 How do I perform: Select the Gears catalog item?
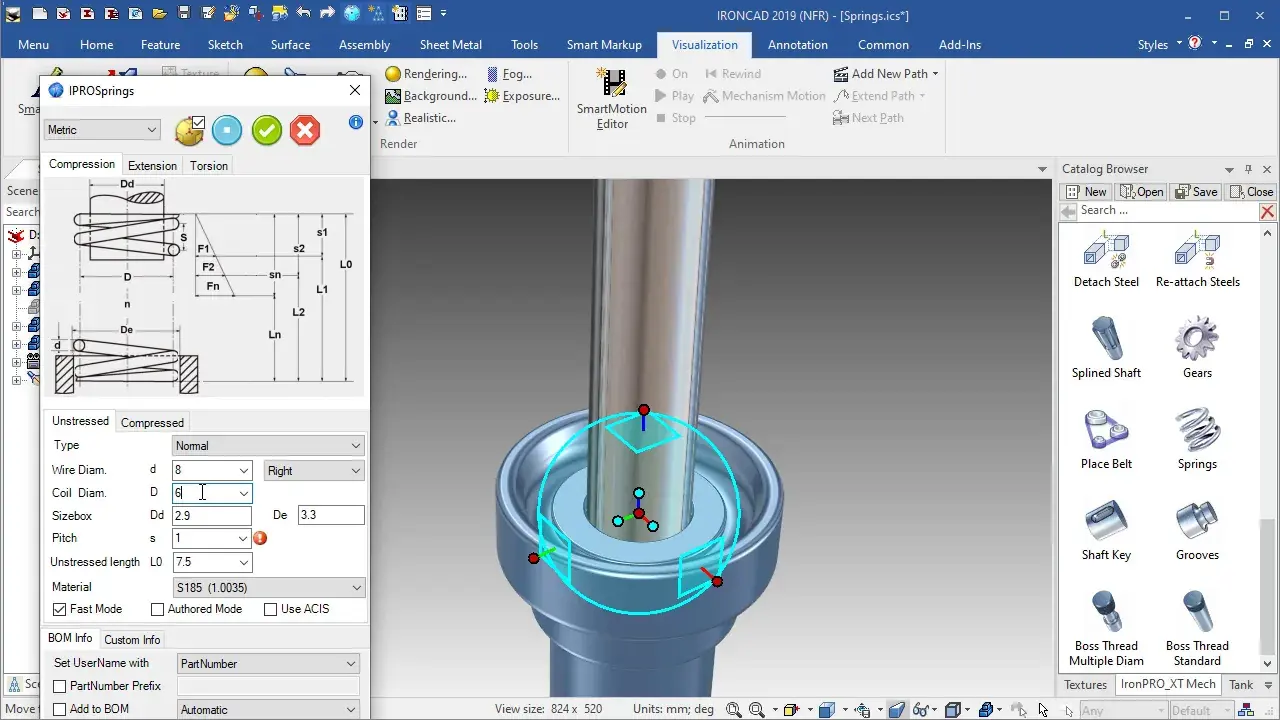[x=1197, y=347]
